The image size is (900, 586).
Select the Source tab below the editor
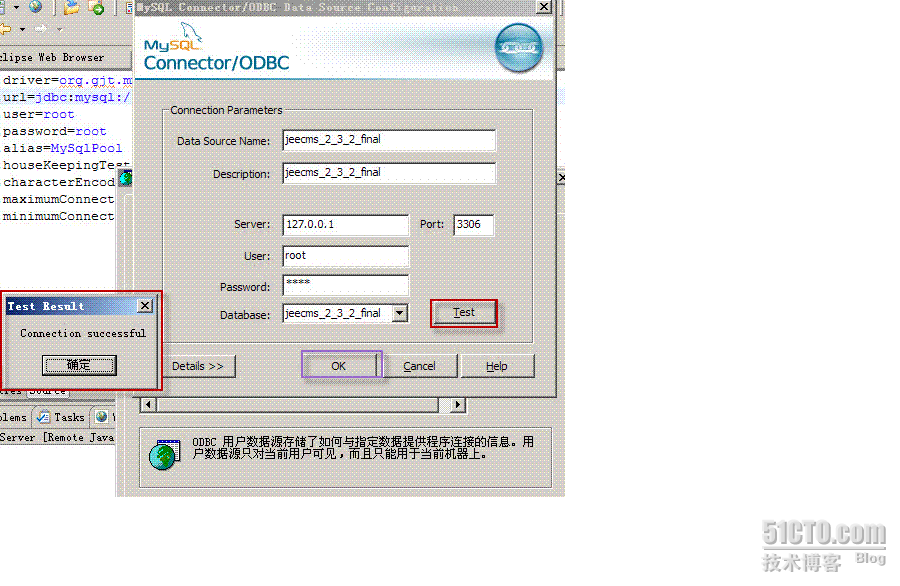[x=48, y=392]
